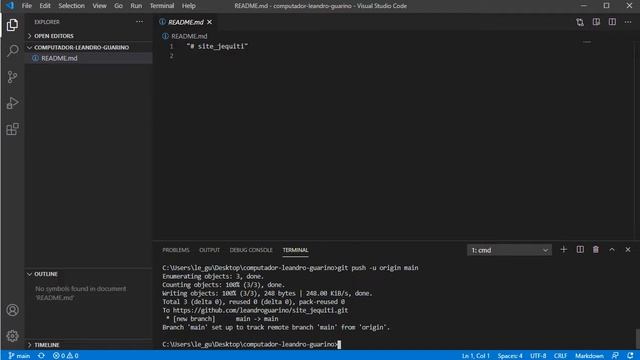The width and height of the screenshot is (640, 360).
Task: Open the Source Control view
Action: click(12, 77)
